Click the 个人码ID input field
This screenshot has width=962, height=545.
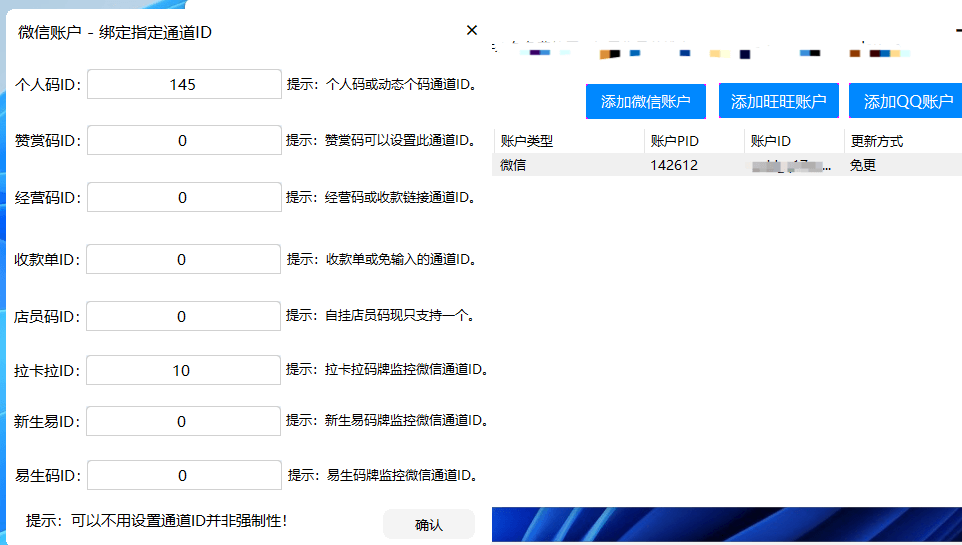point(184,85)
